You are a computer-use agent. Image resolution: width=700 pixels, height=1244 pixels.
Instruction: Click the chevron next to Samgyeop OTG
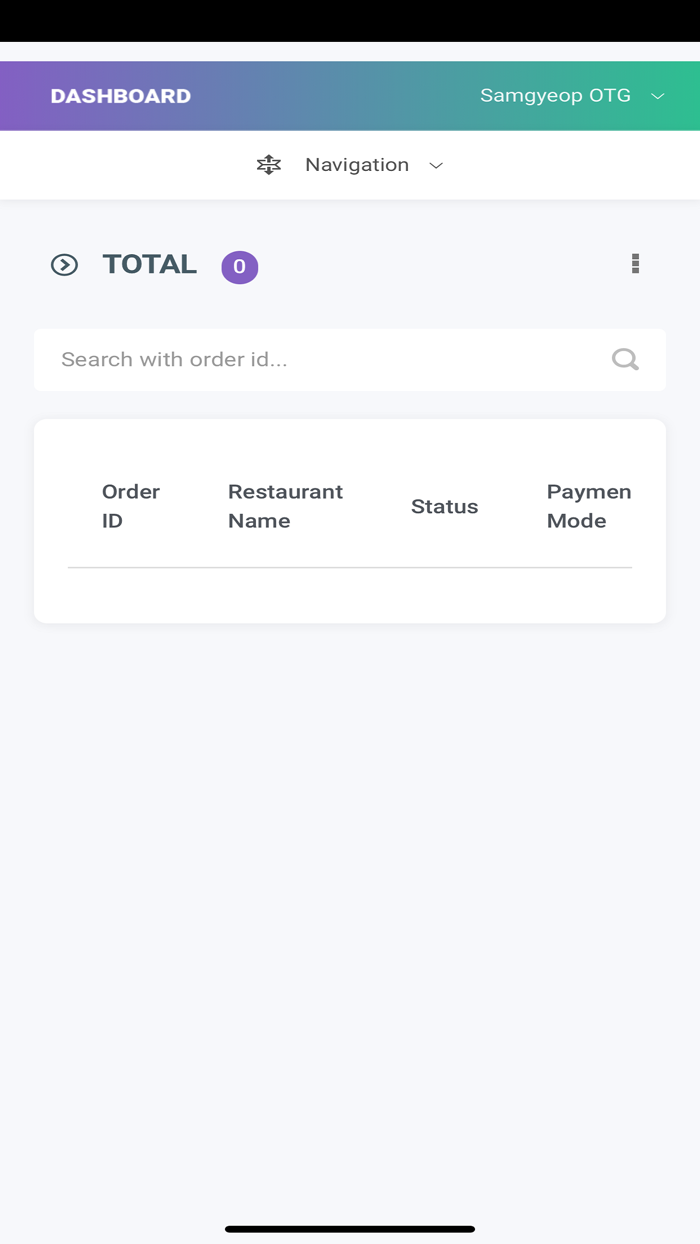[x=658, y=97]
